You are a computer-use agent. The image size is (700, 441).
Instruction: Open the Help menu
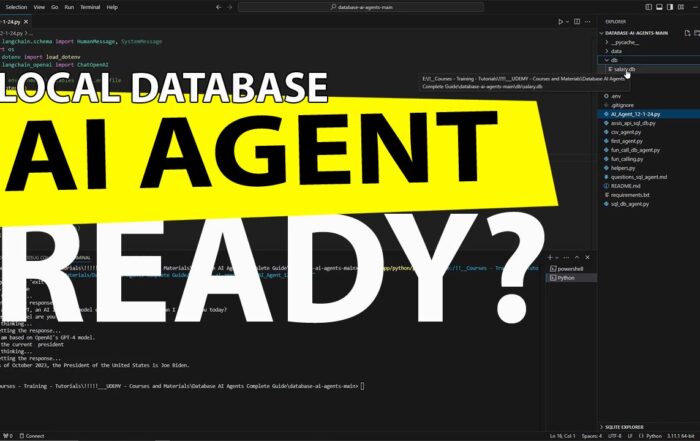[x=112, y=7]
